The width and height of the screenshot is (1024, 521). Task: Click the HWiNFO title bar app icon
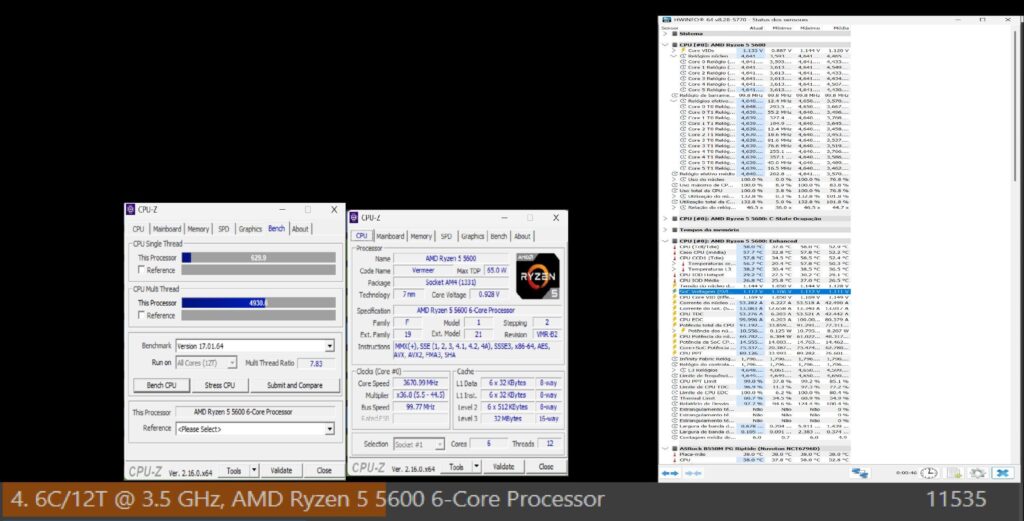667,20
